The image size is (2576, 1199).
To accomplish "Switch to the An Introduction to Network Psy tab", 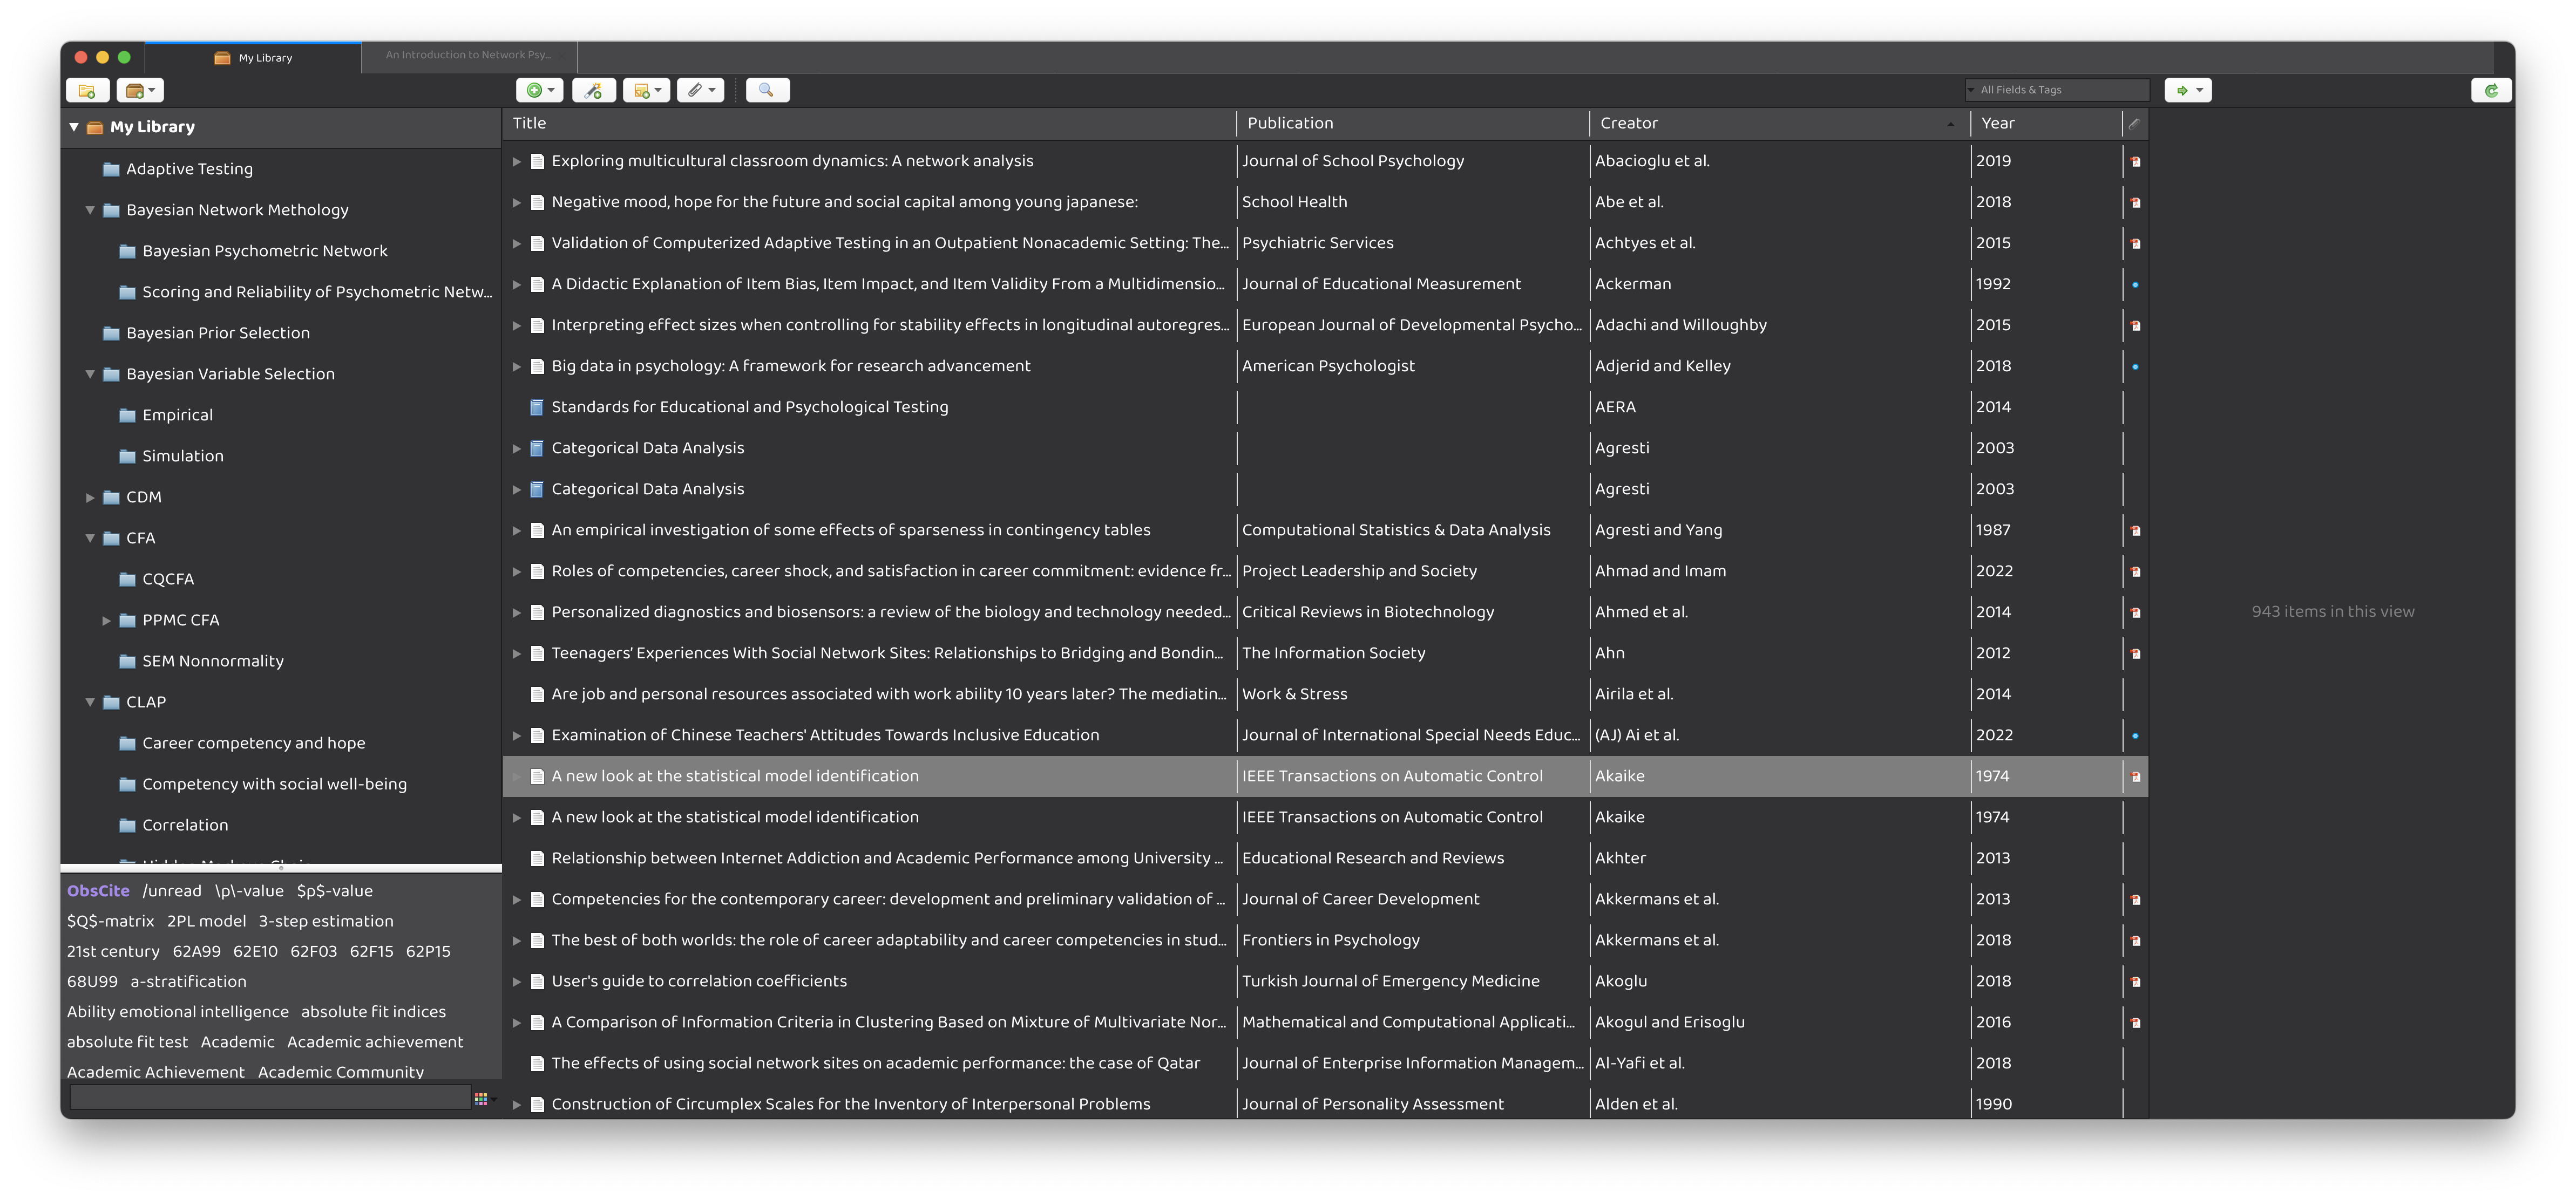I will tap(468, 55).
